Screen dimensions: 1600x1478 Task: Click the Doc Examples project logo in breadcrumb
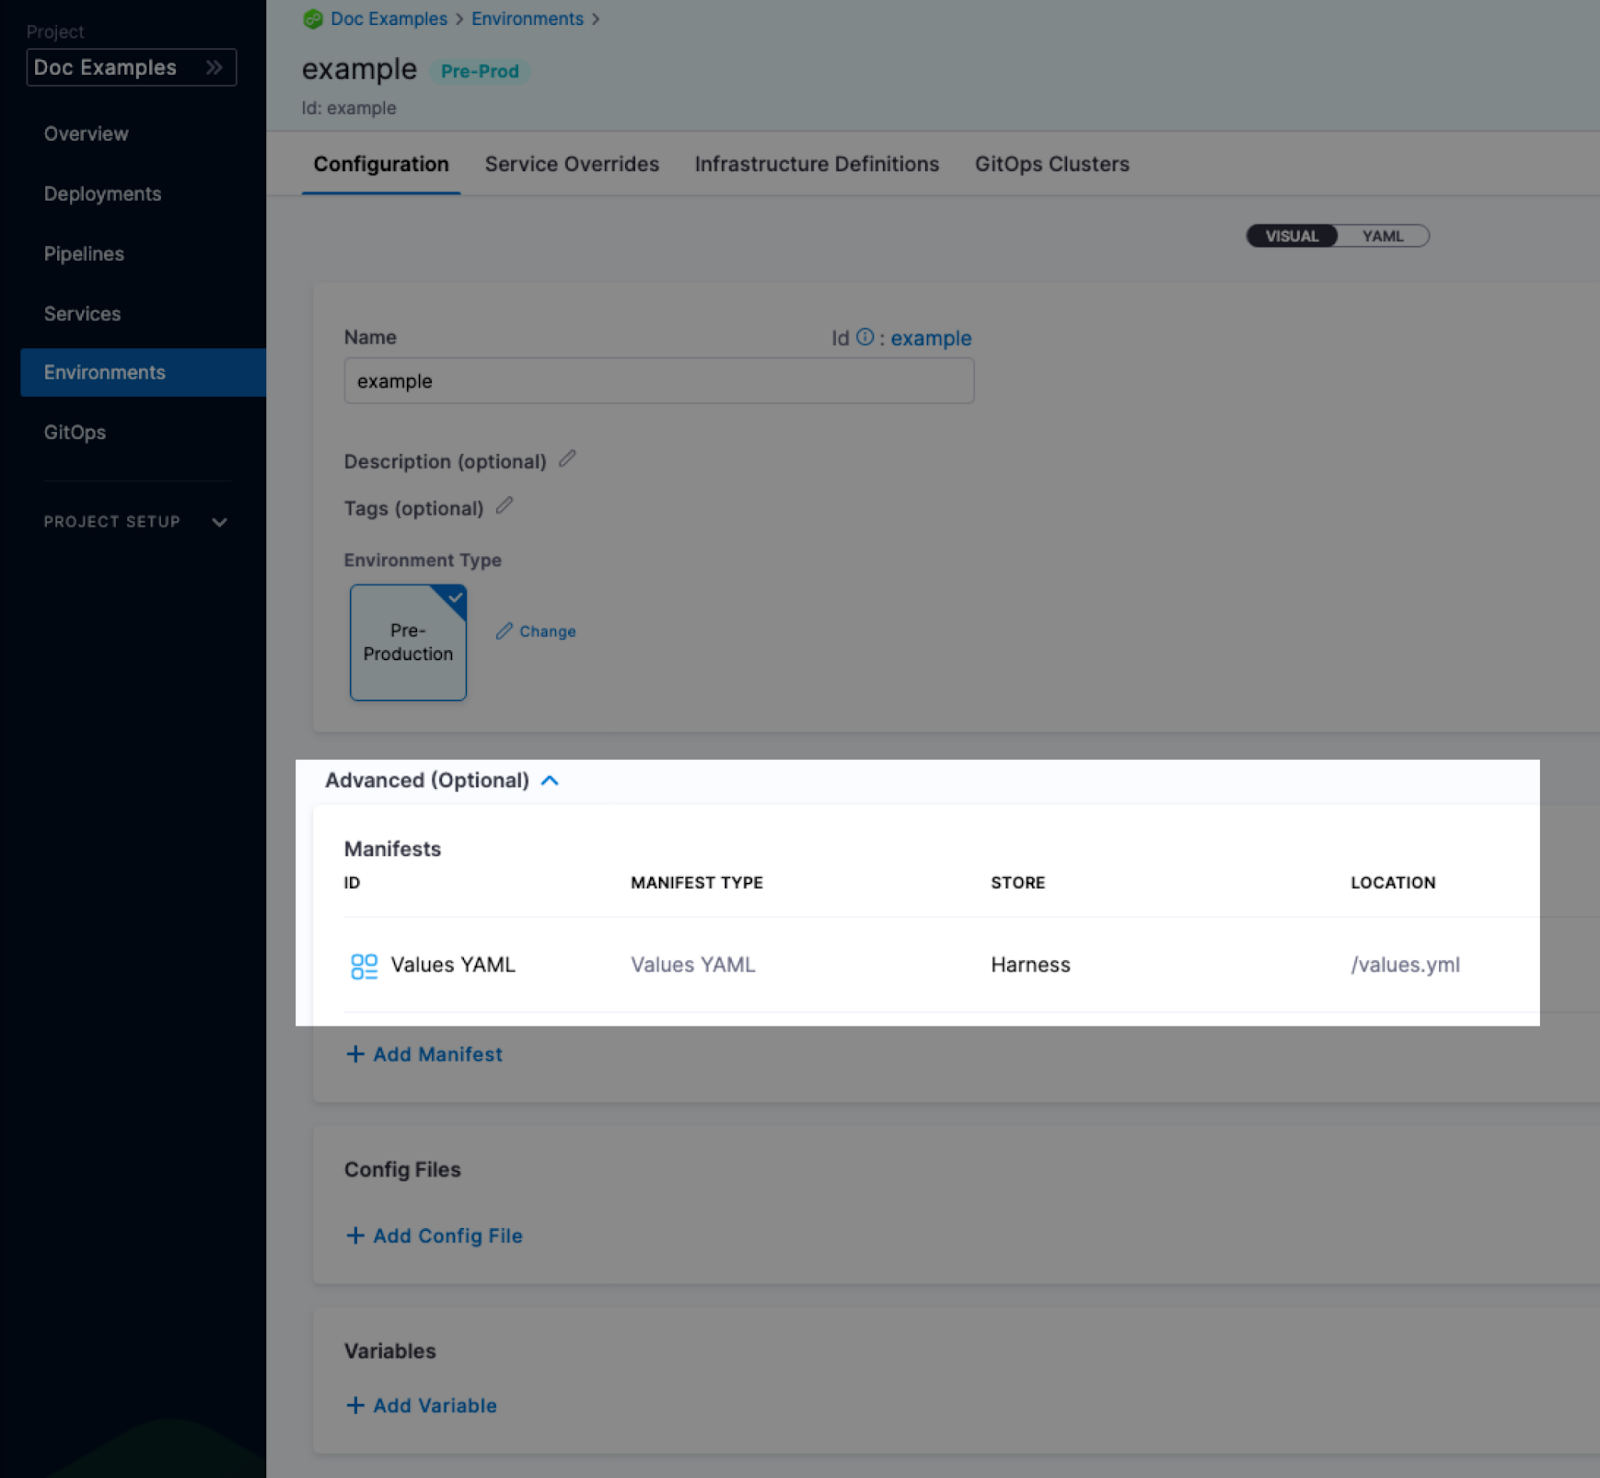click(x=313, y=19)
